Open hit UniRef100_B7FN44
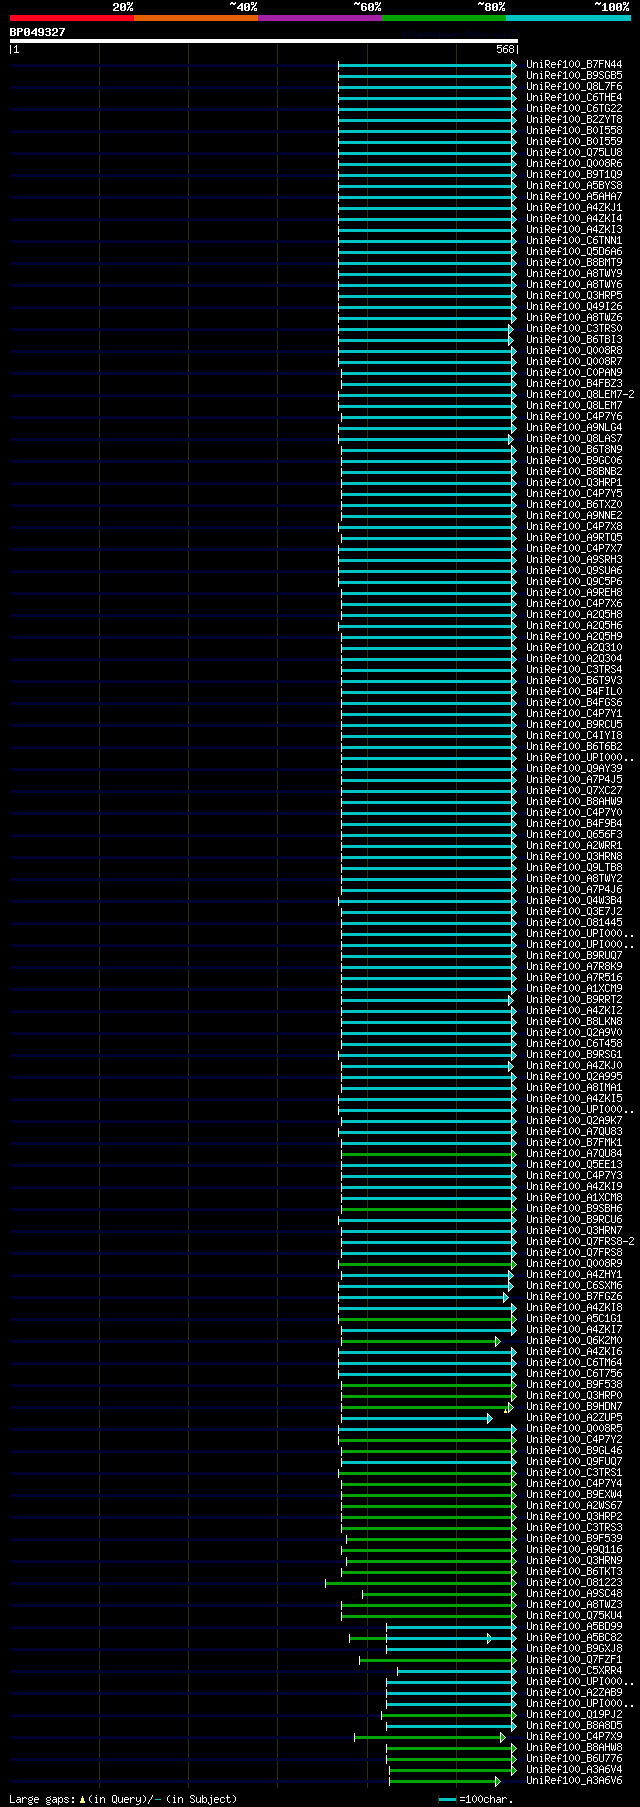Screen dimensions: 640x1807 tap(574, 65)
